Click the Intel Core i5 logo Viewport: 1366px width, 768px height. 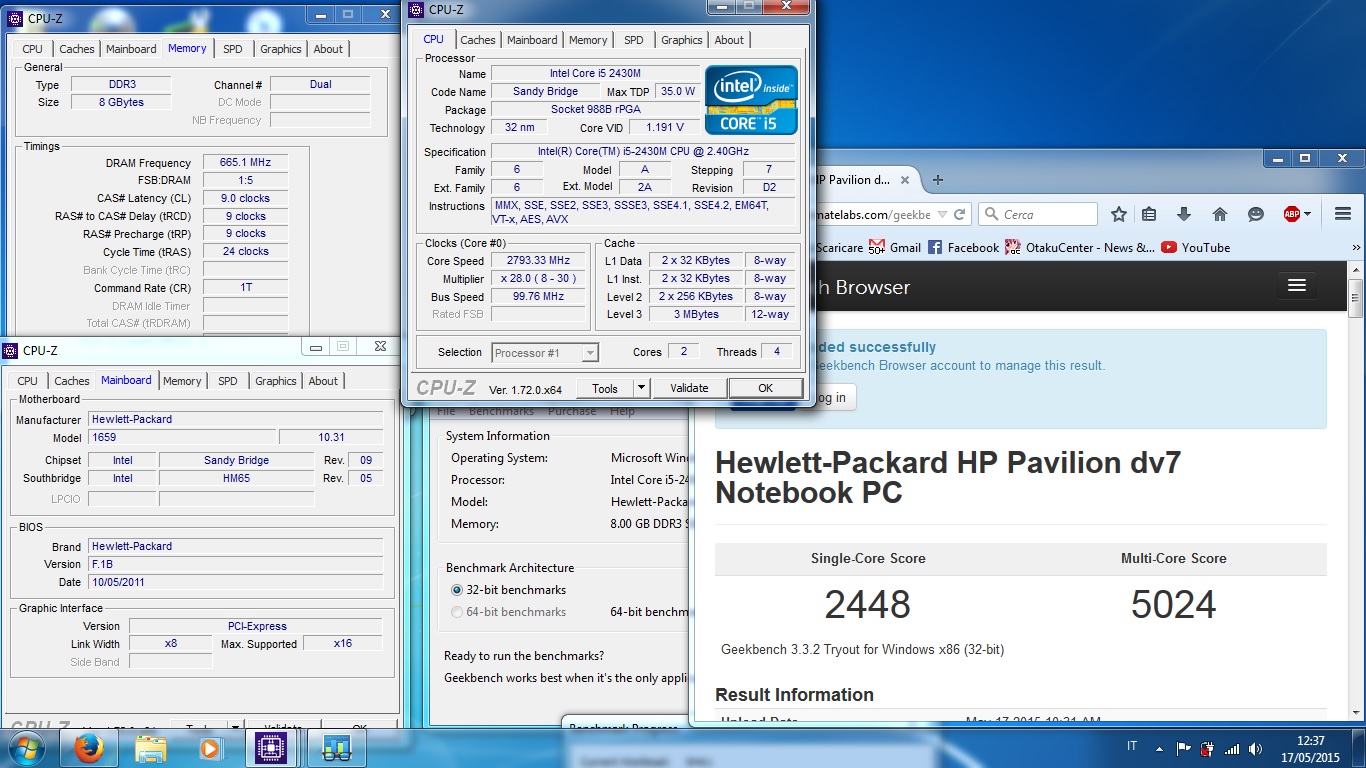[751, 100]
